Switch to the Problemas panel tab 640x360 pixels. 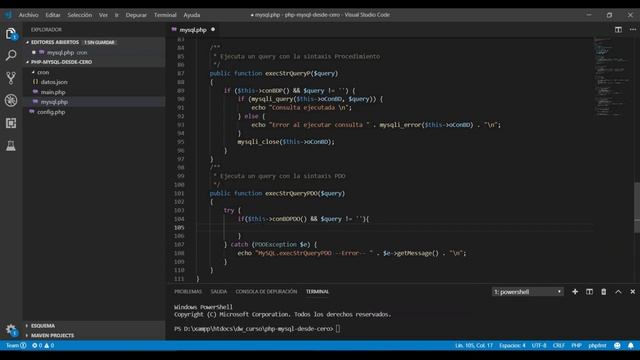tap(188, 291)
